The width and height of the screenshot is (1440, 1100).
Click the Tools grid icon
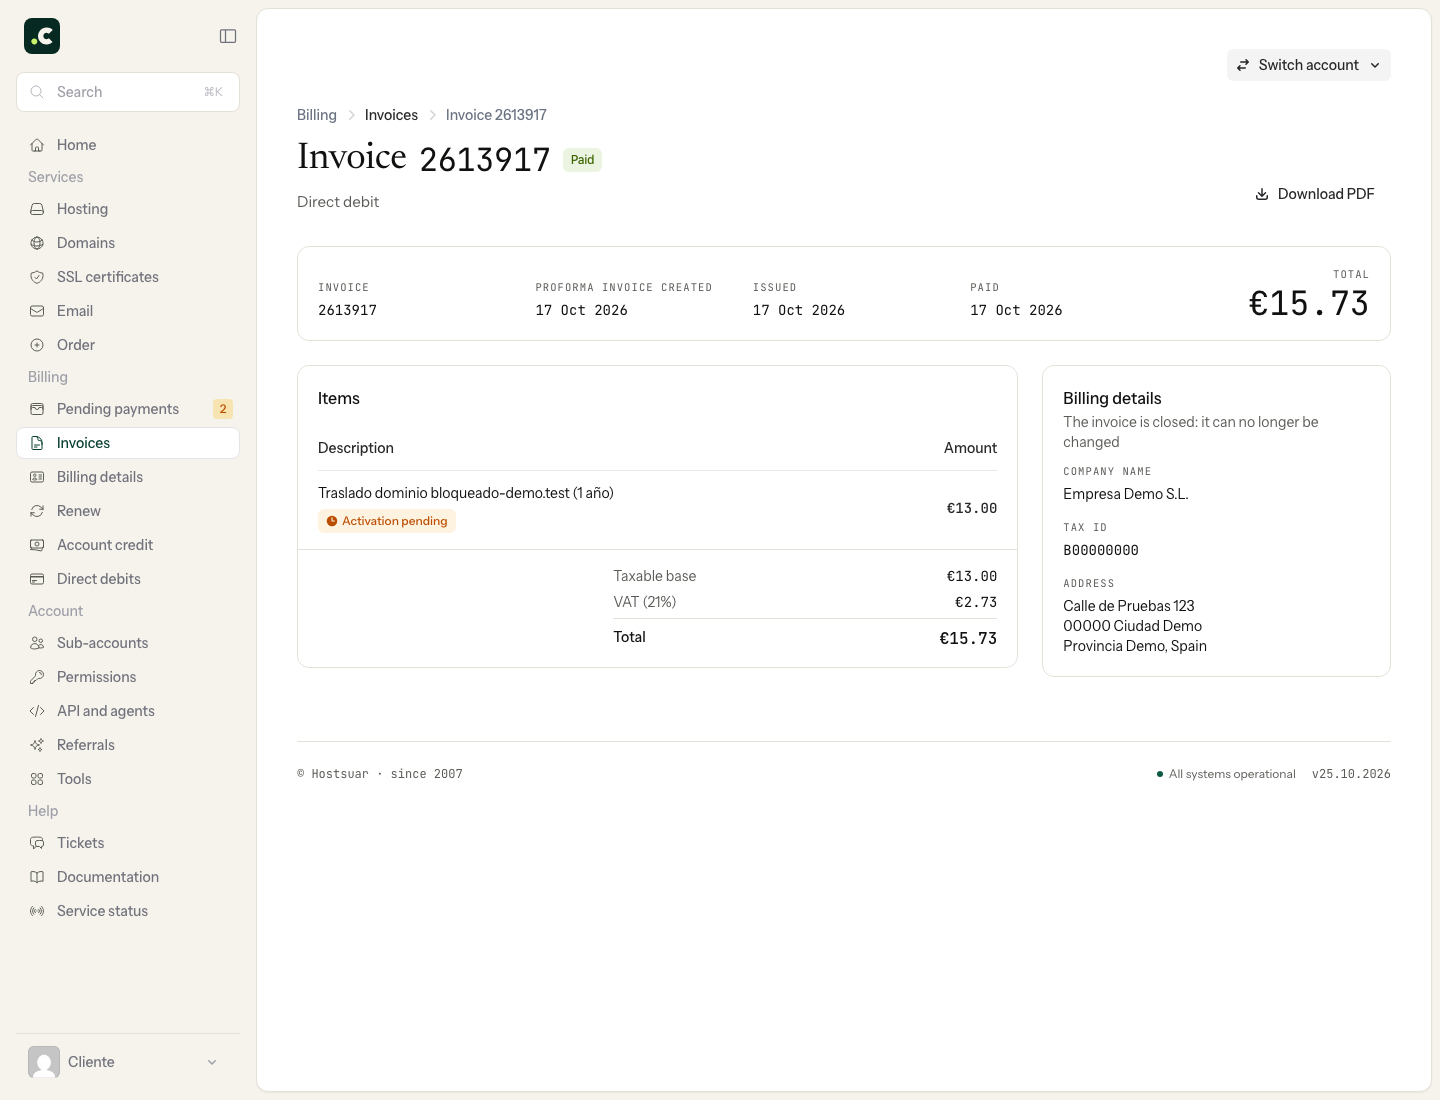point(37,779)
